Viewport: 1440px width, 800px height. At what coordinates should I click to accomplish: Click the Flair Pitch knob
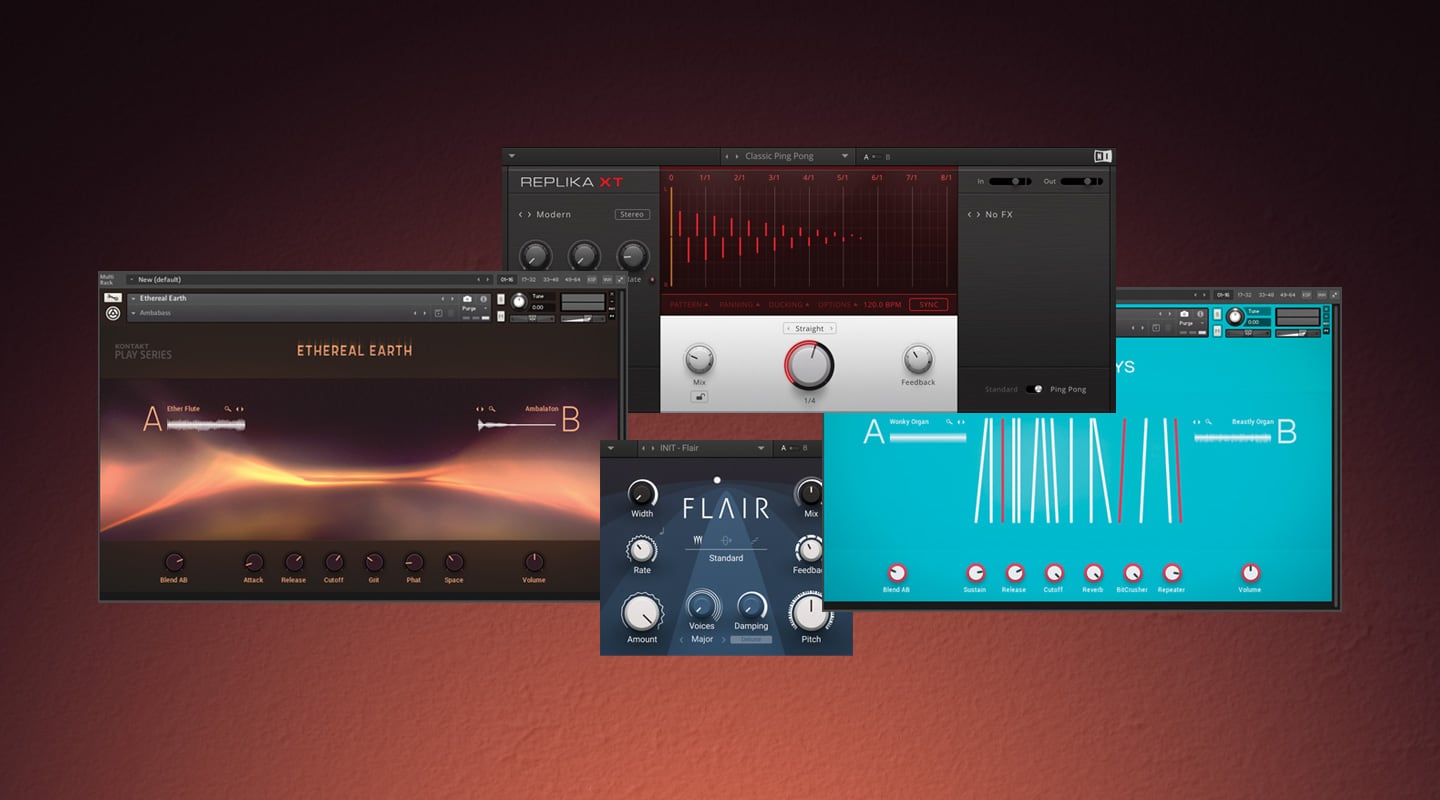810,612
